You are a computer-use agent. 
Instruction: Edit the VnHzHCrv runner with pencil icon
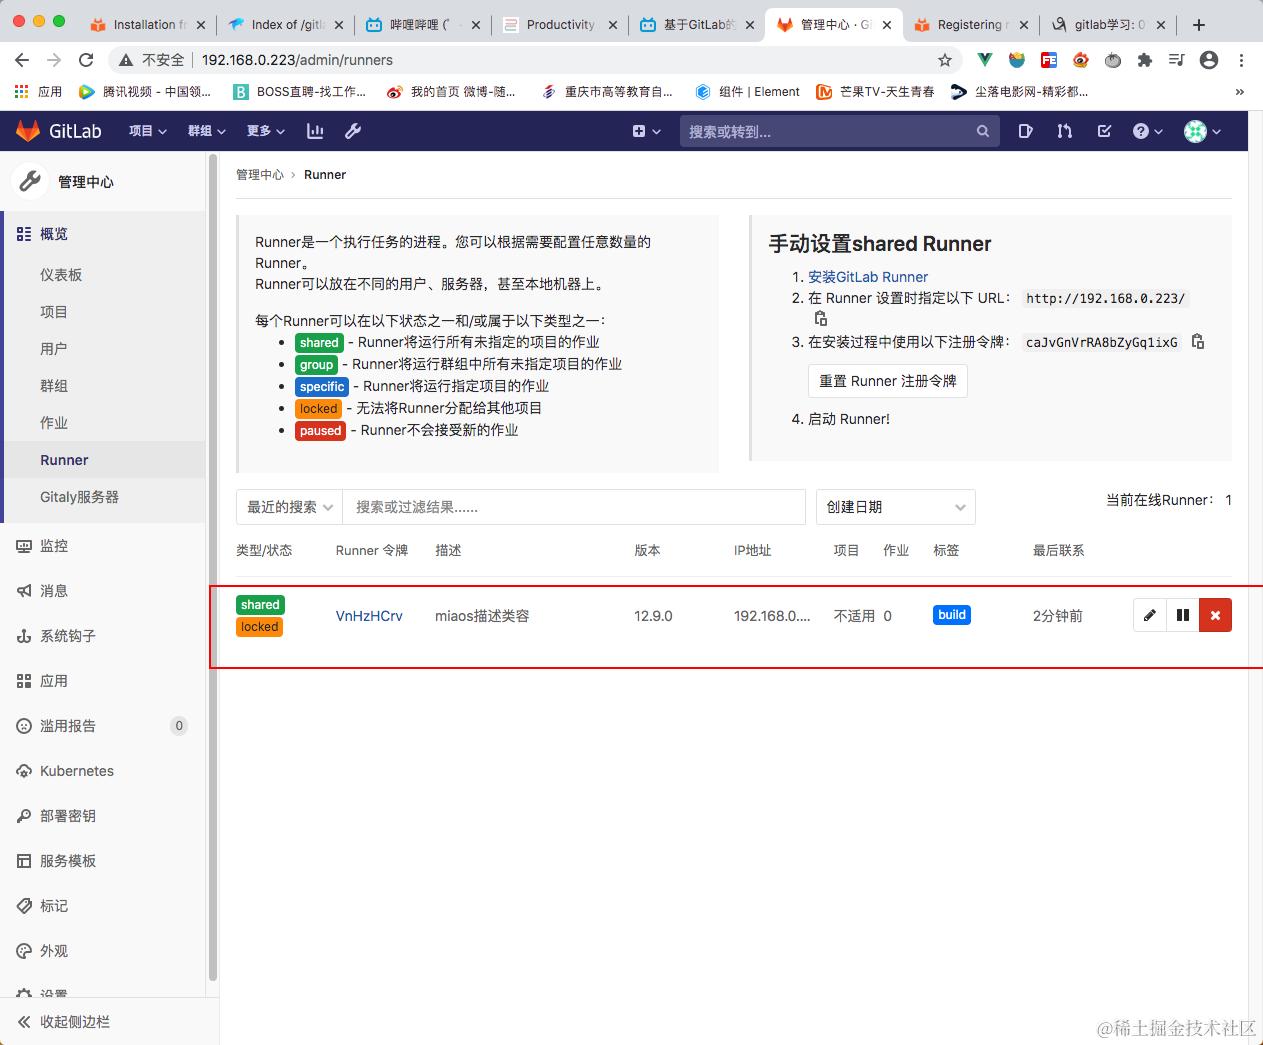tap(1148, 615)
